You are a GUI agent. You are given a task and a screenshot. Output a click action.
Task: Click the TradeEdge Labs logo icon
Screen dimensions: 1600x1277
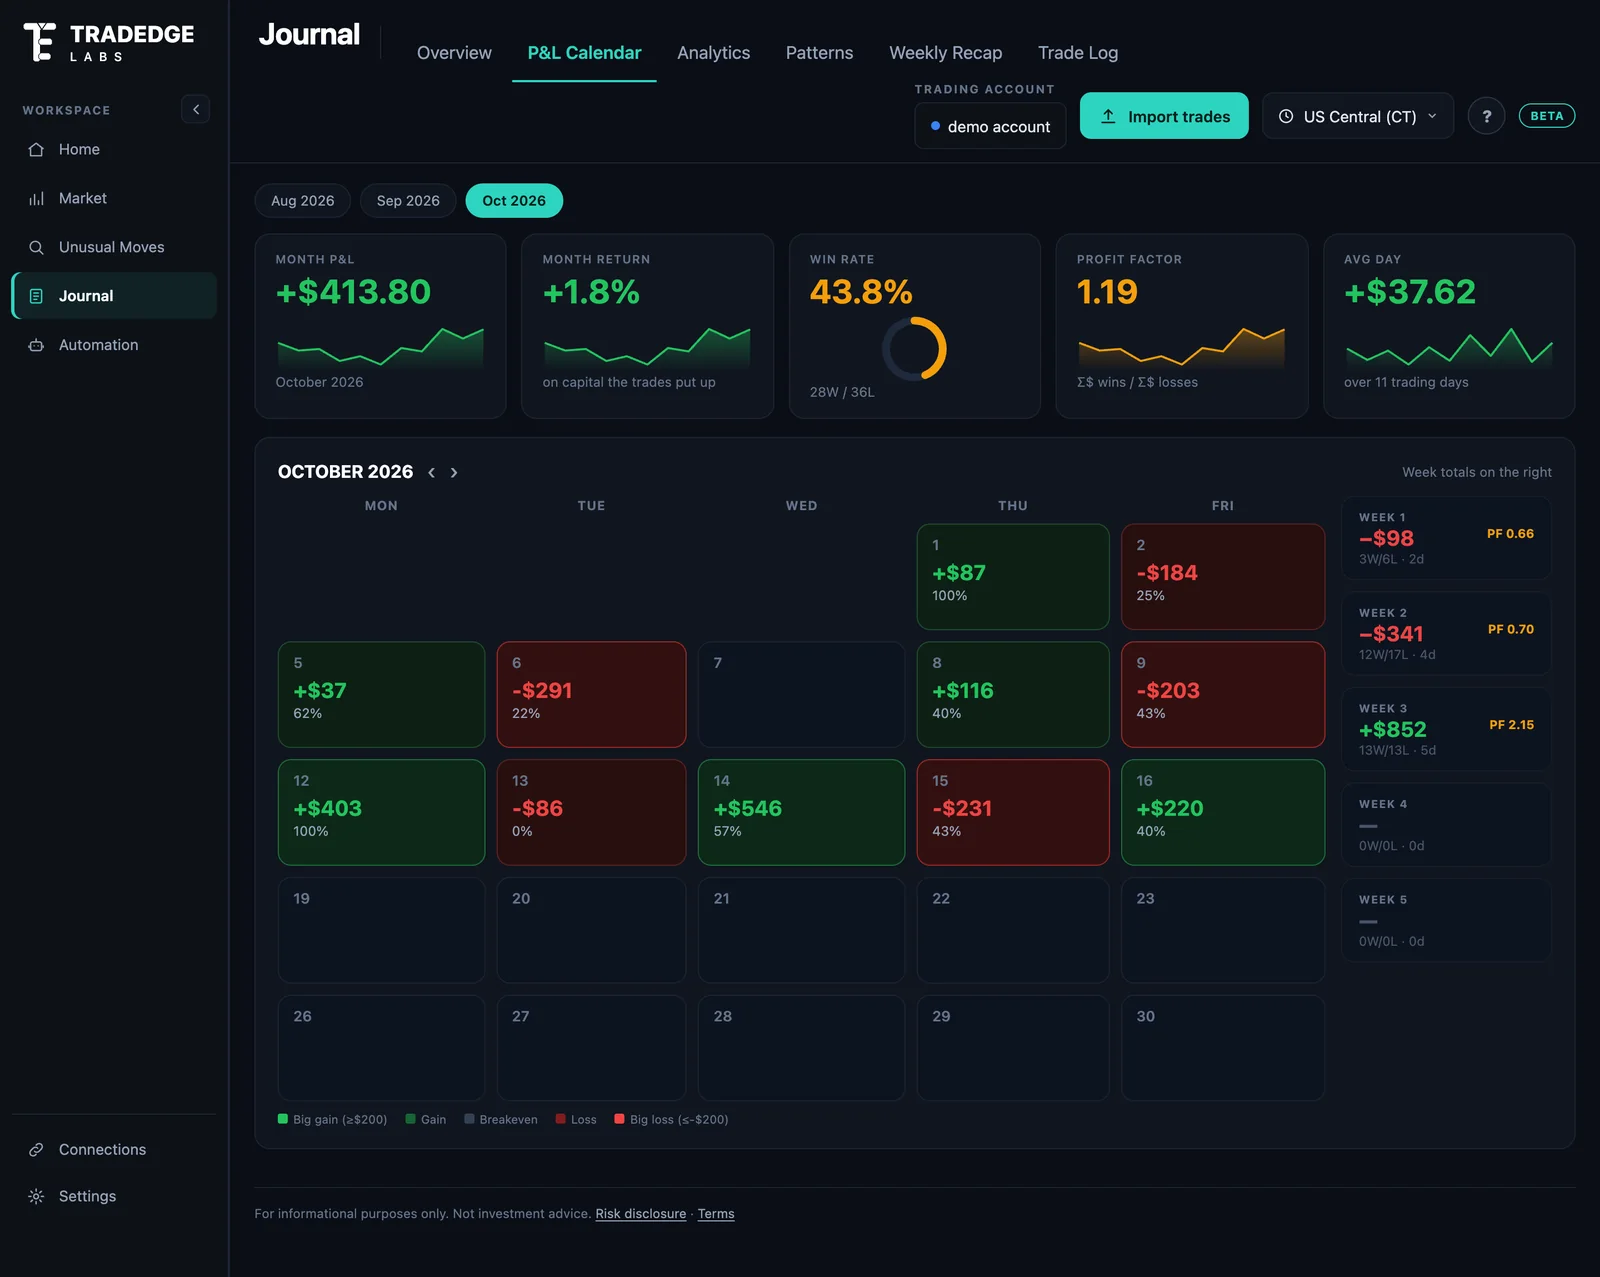tap(39, 42)
